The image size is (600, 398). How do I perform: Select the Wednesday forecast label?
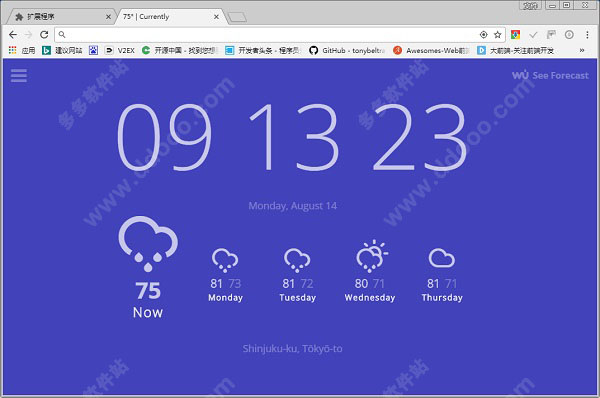tap(370, 298)
